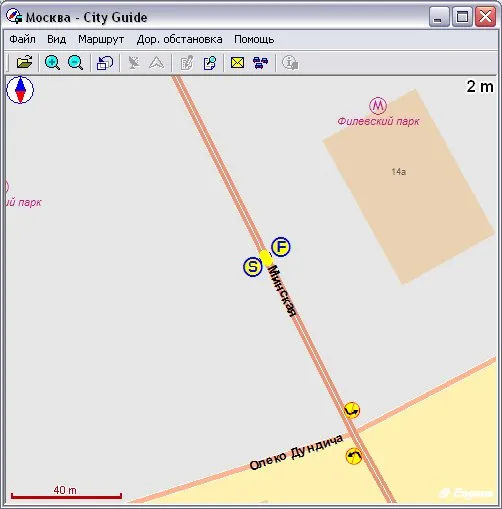The image size is (502, 509).
Task: Click the 2 m distance readout
Action: [x=480, y=87]
